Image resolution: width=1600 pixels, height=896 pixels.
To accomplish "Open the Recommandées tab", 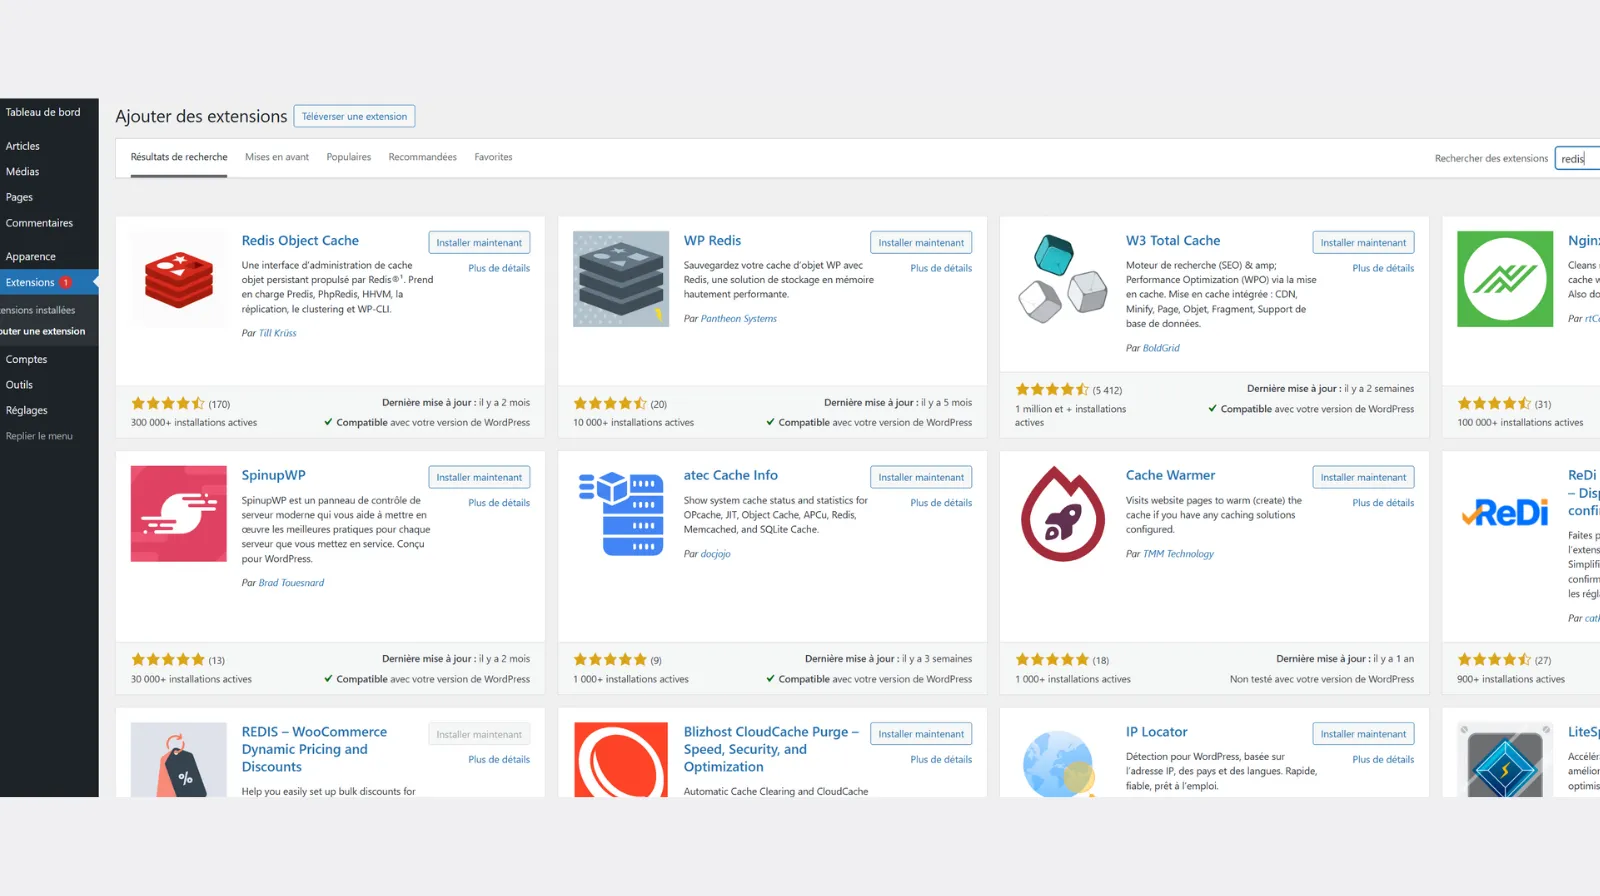I will [x=422, y=157].
